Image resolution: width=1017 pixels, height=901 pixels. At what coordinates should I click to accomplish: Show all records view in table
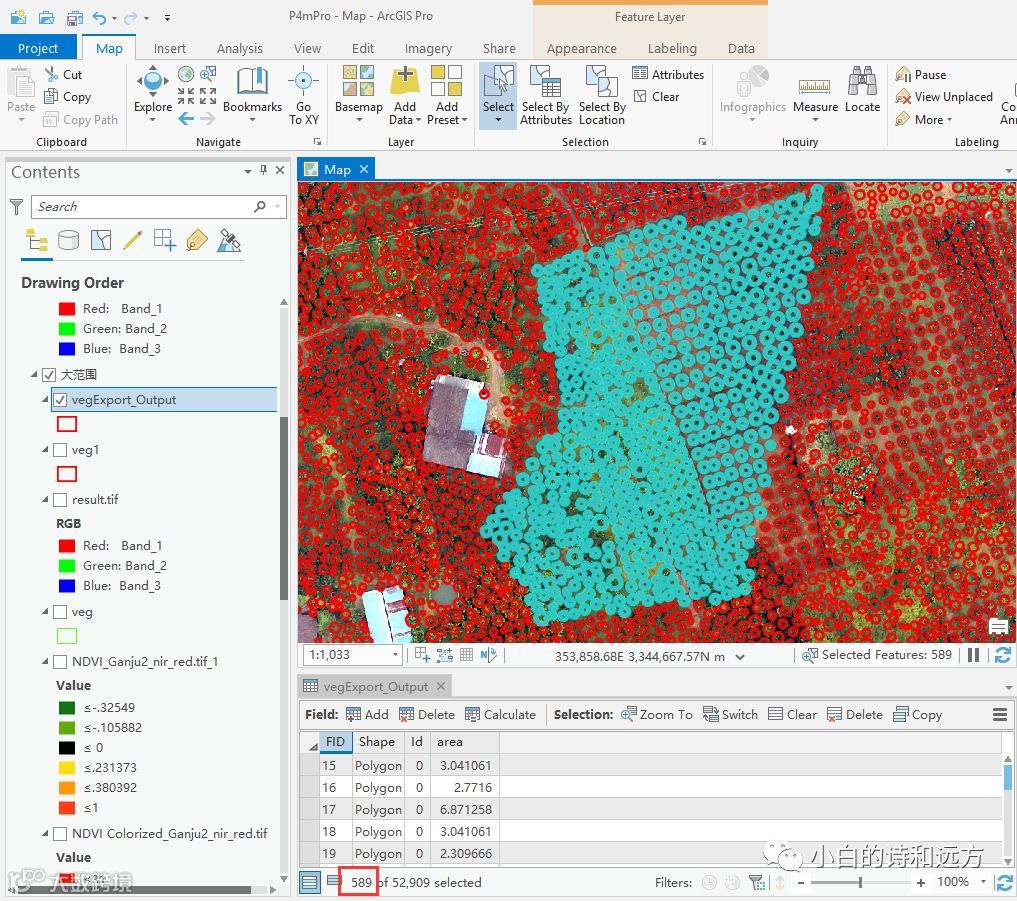310,882
